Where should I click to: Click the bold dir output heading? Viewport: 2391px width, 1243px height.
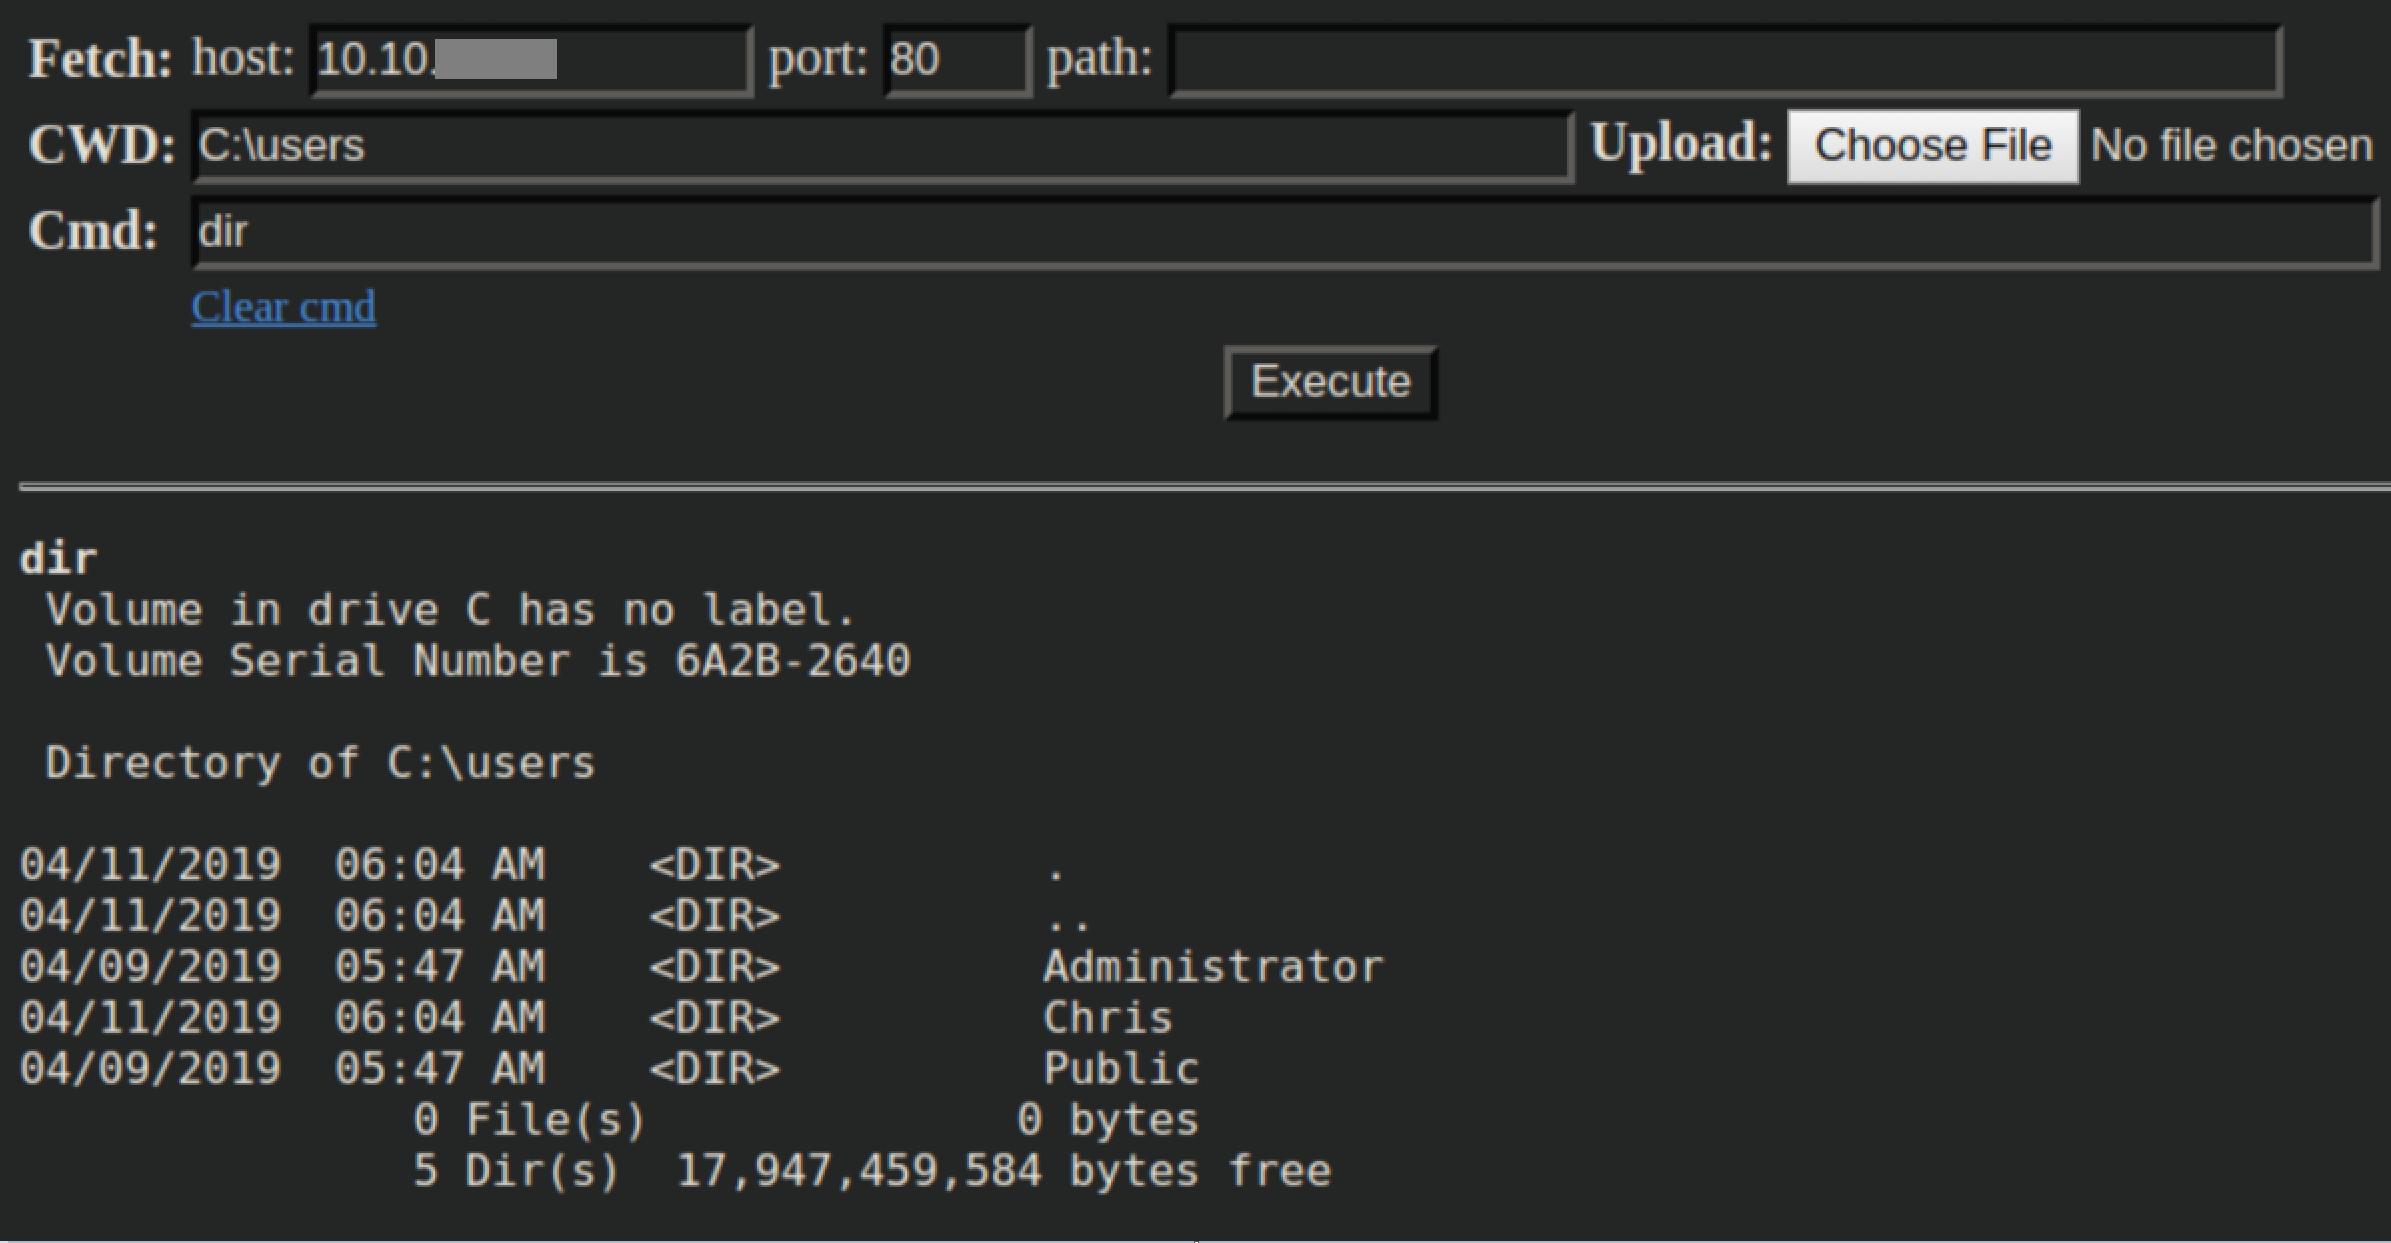point(58,559)
